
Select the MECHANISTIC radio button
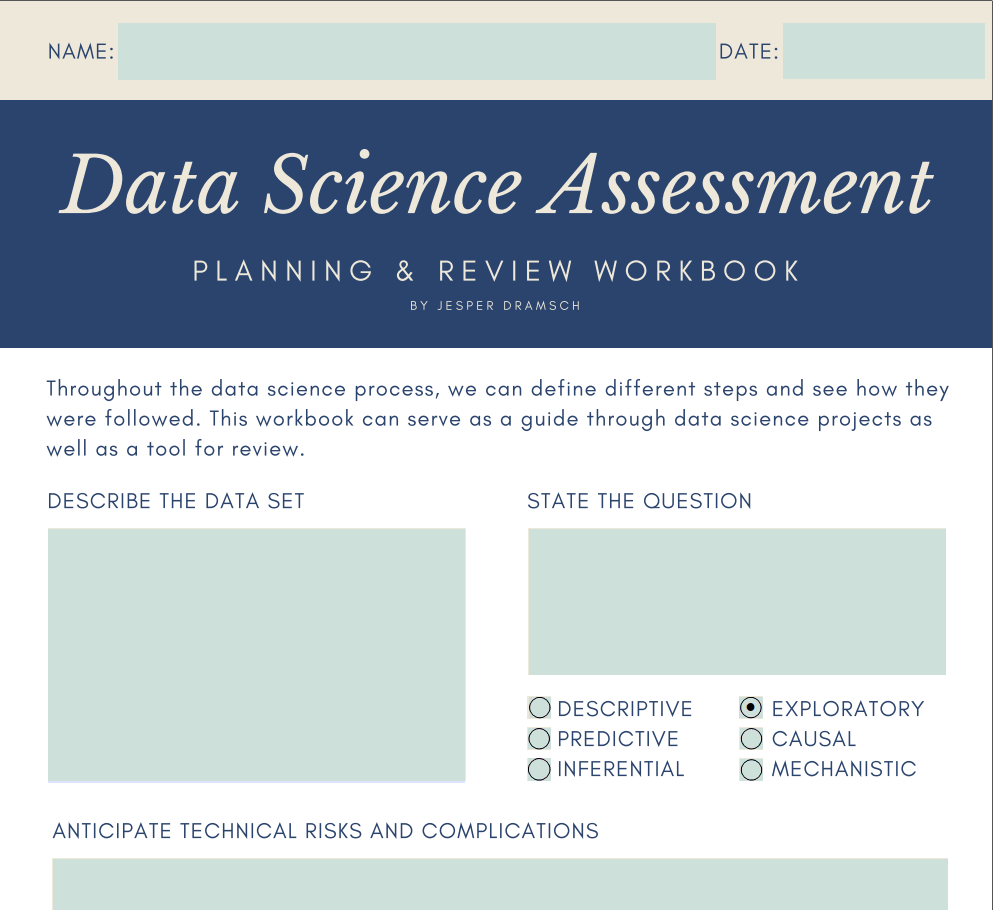tap(751, 769)
